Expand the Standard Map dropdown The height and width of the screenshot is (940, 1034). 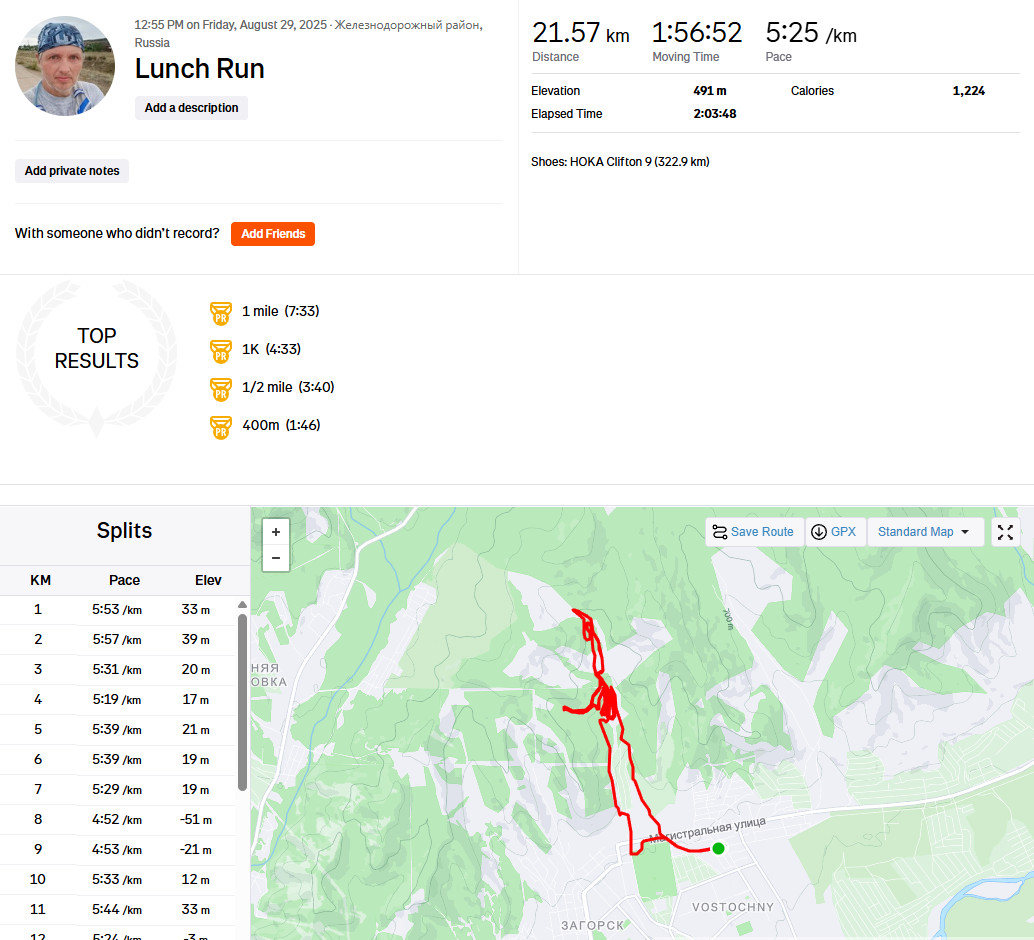pyautogui.click(x=923, y=532)
